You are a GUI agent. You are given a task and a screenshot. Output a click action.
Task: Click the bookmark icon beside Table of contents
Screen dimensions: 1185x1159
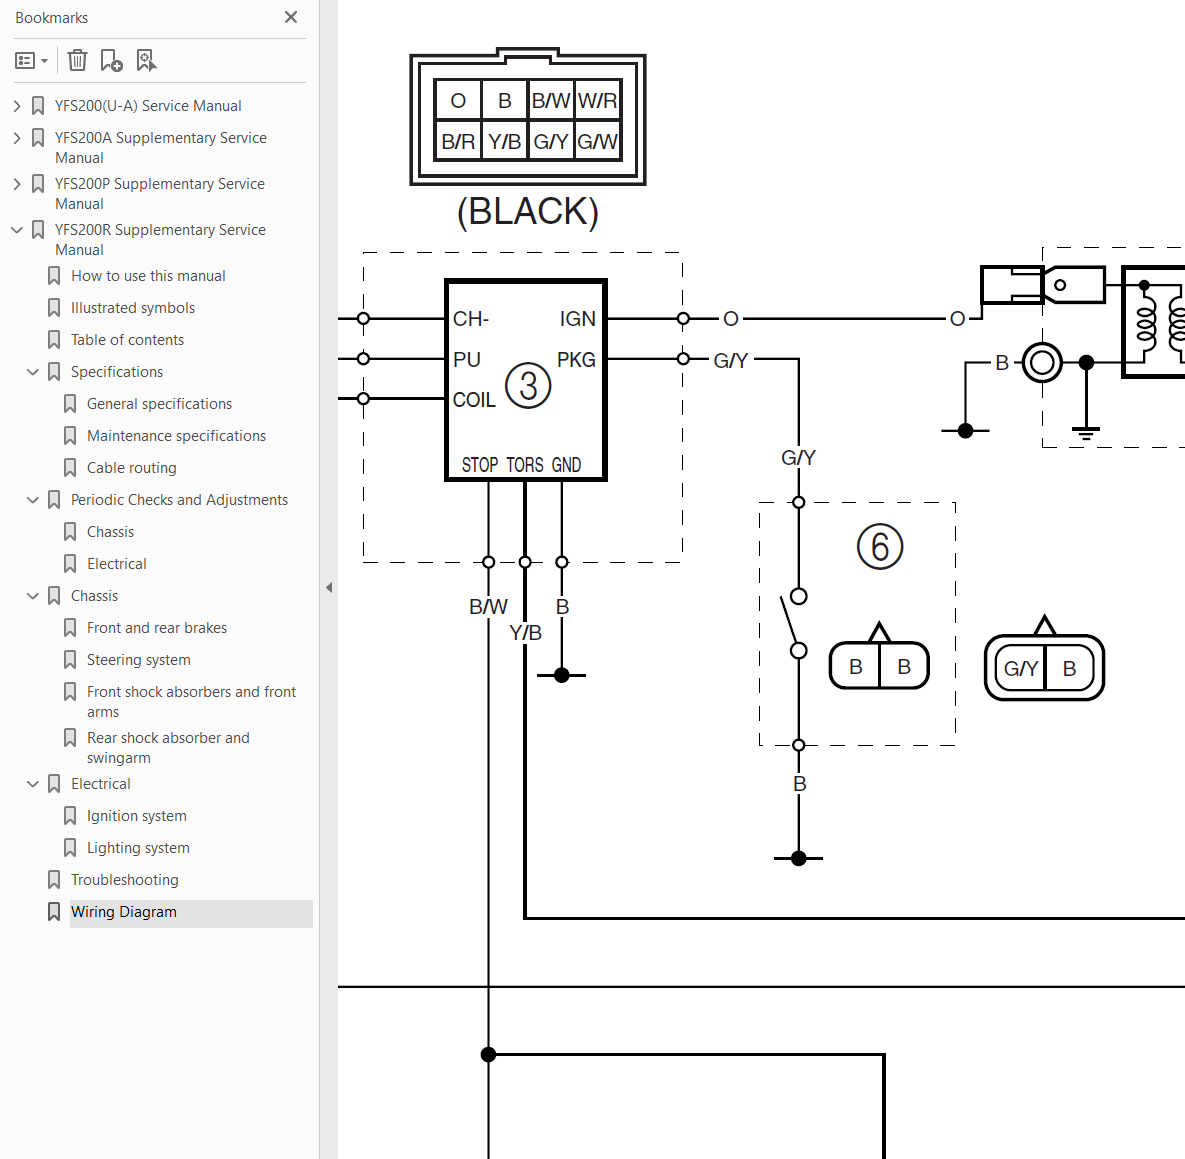[54, 340]
